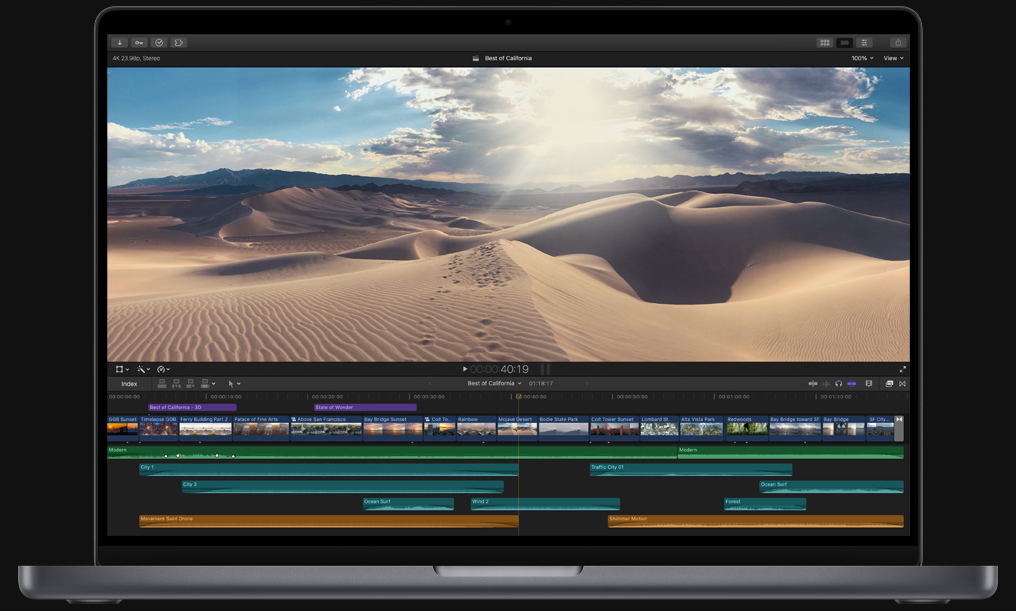
Task: Open the Transform tool pop-up menu
Action: (x=122, y=369)
